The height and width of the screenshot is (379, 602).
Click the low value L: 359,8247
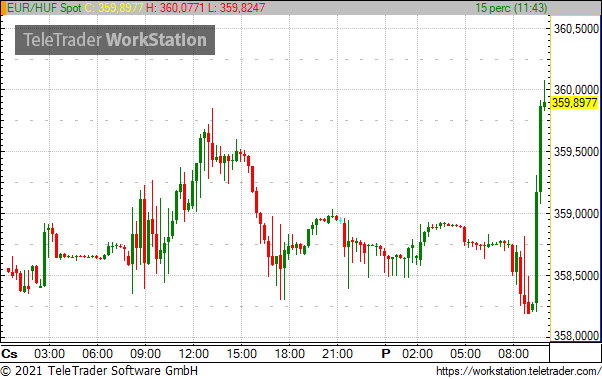click(237, 8)
